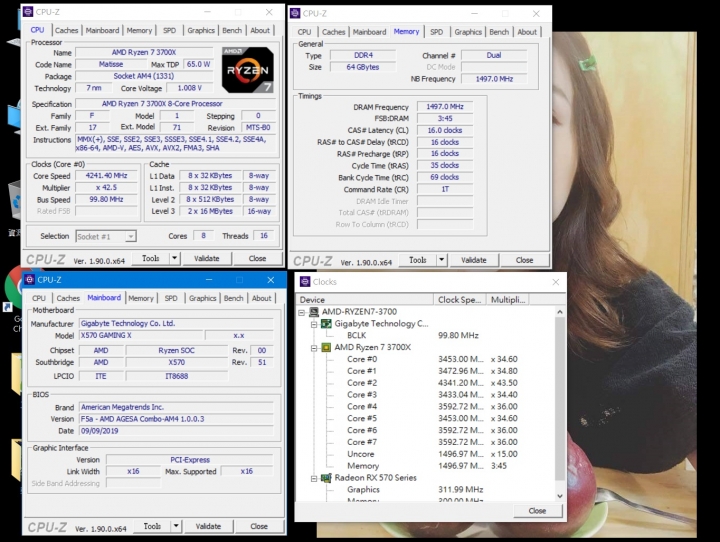Click Tools button in the Memory window
This screenshot has height=542, width=720.
tap(417, 260)
